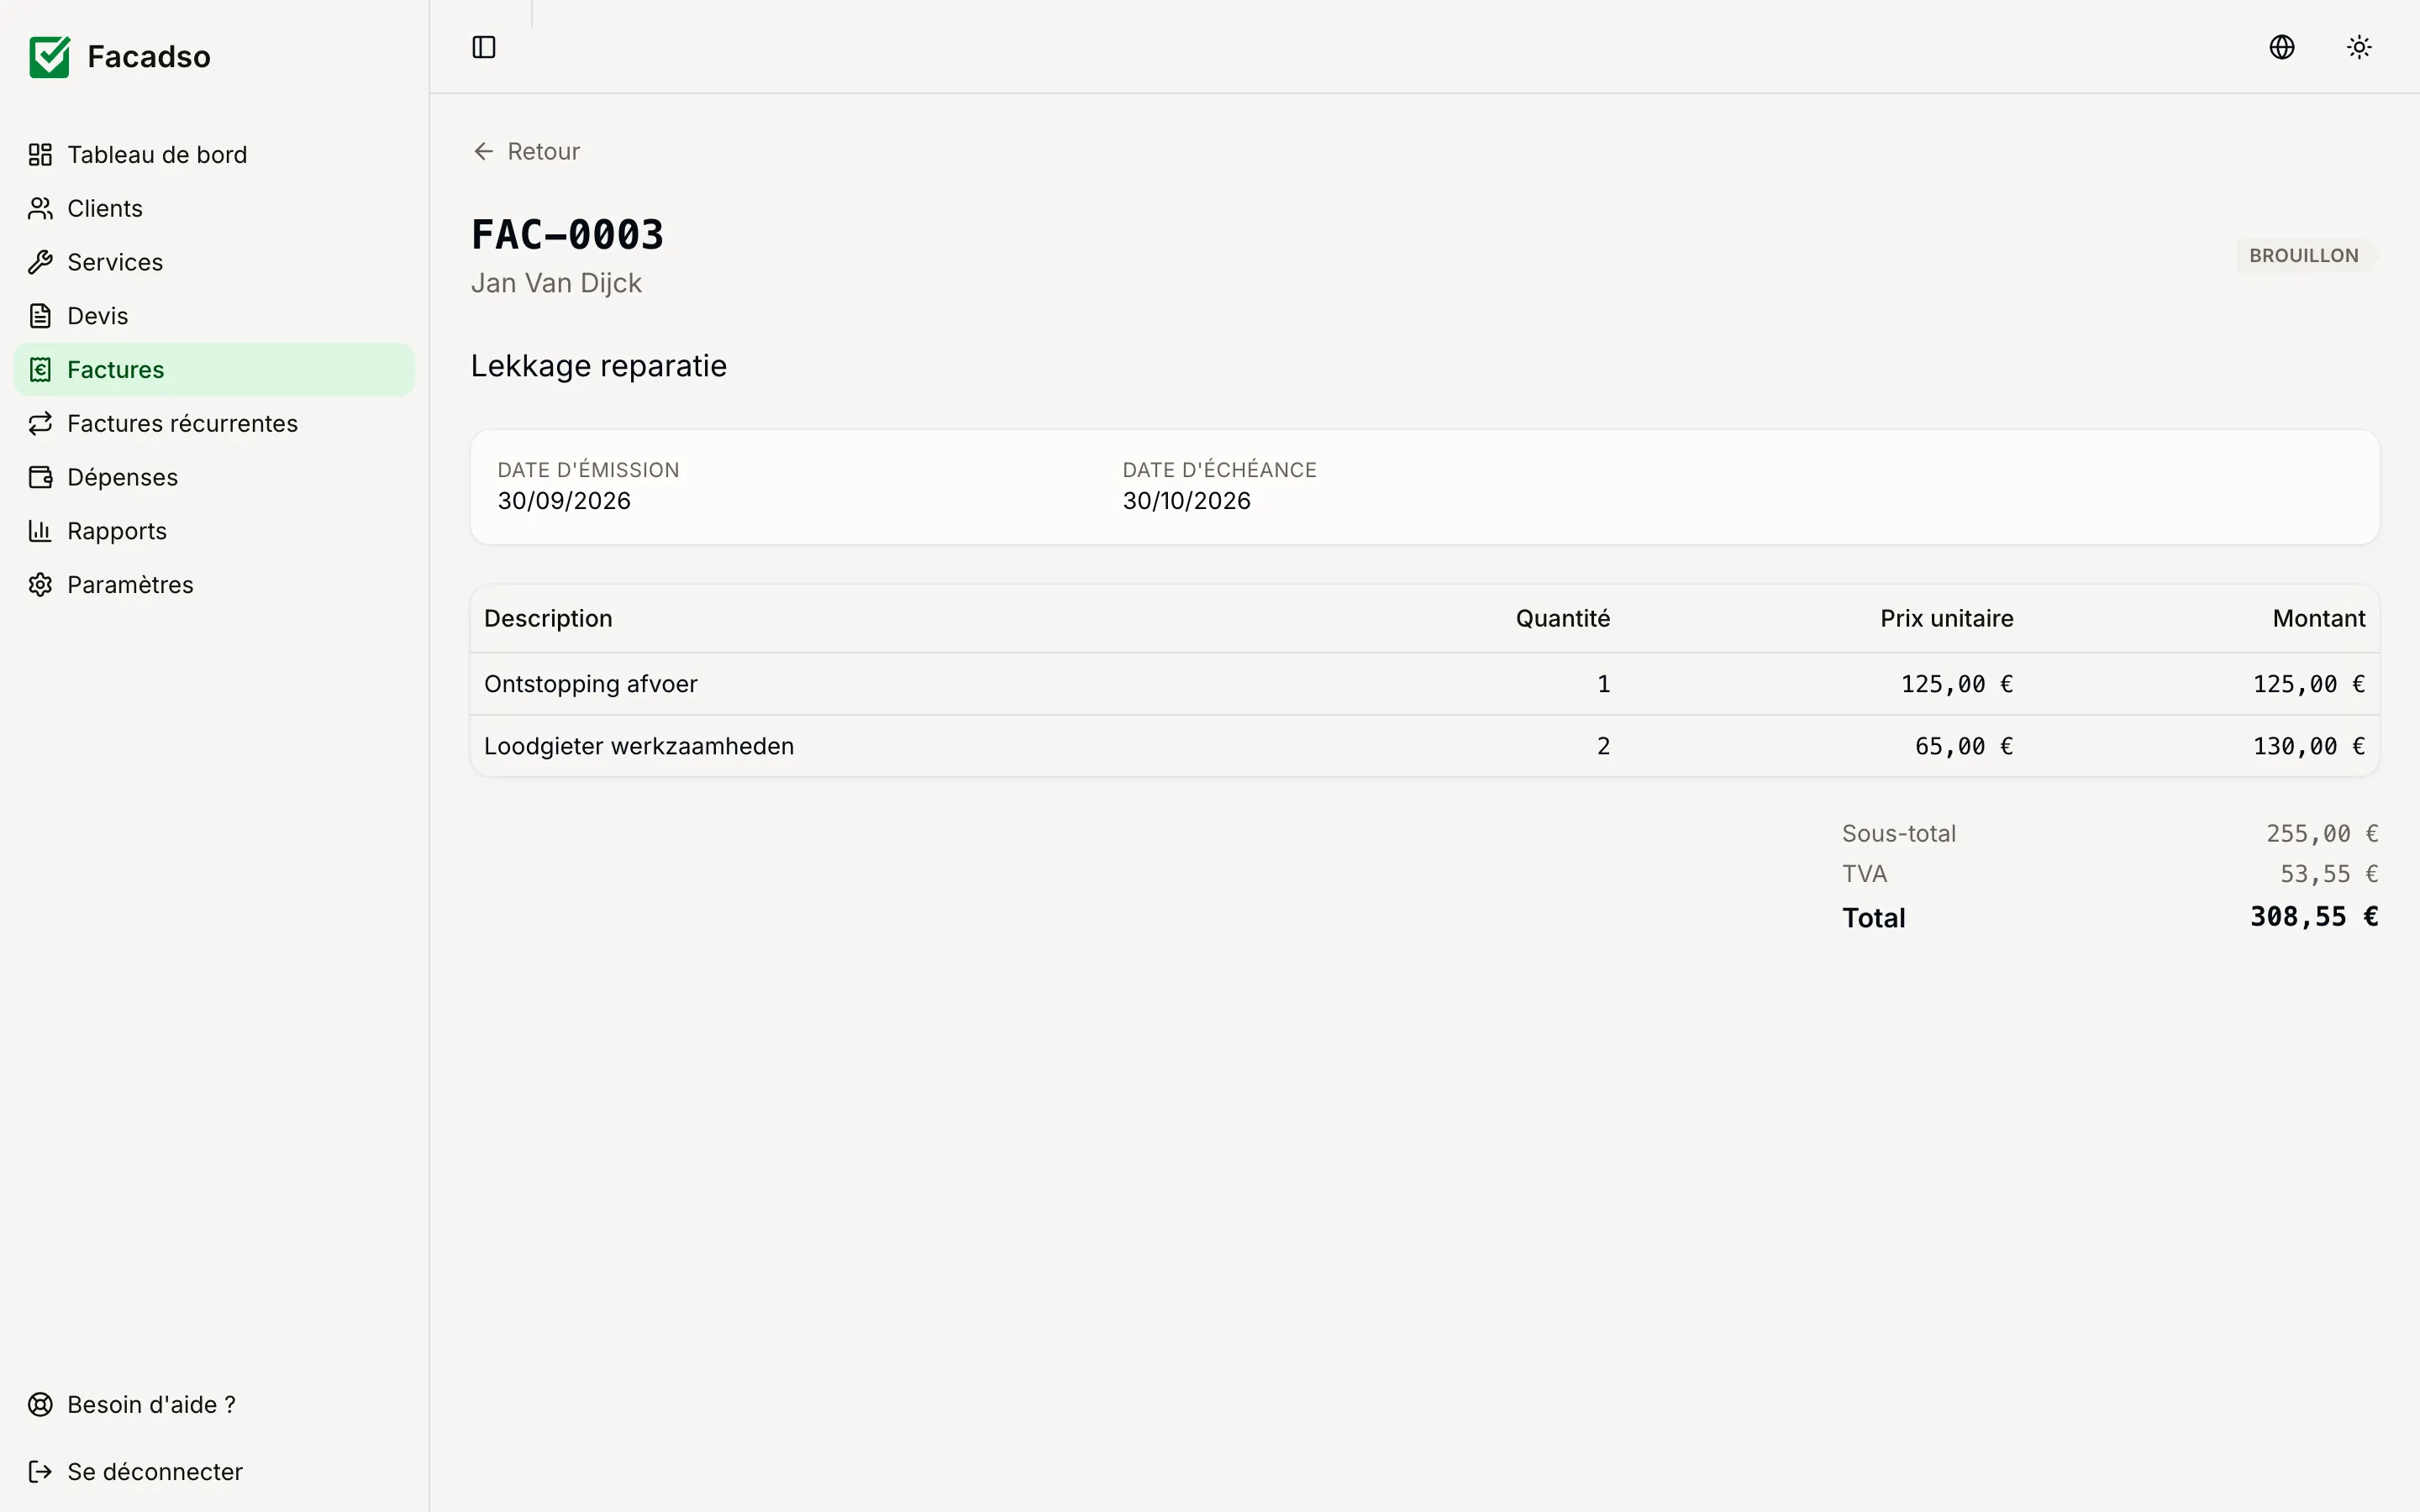Viewport: 2420px width, 1512px height.
Task: Click the Retour back link
Action: click(x=526, y=151)
